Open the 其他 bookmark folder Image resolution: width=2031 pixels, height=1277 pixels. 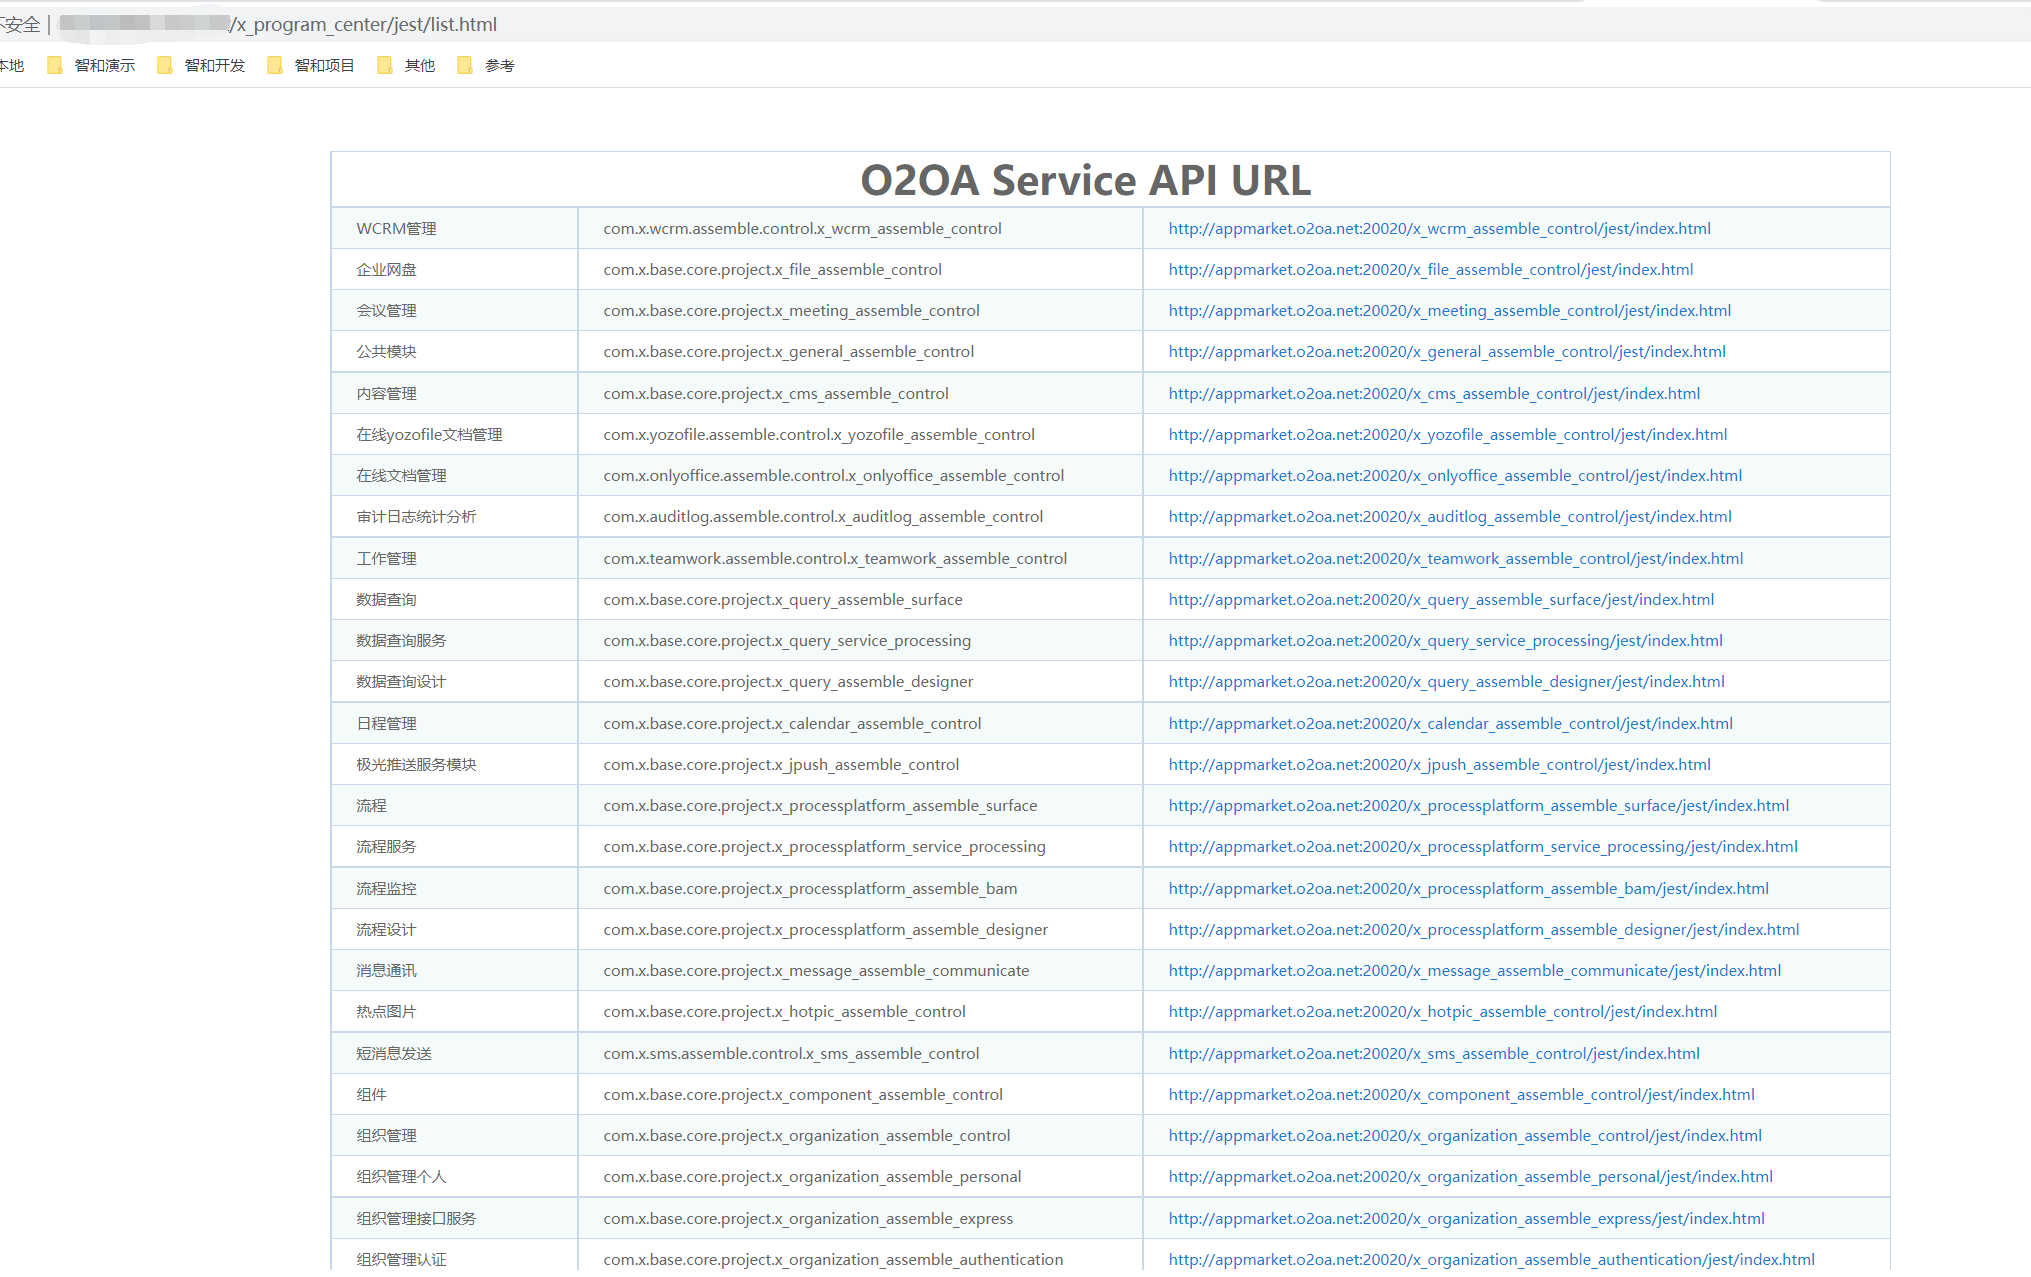[407, 65]
